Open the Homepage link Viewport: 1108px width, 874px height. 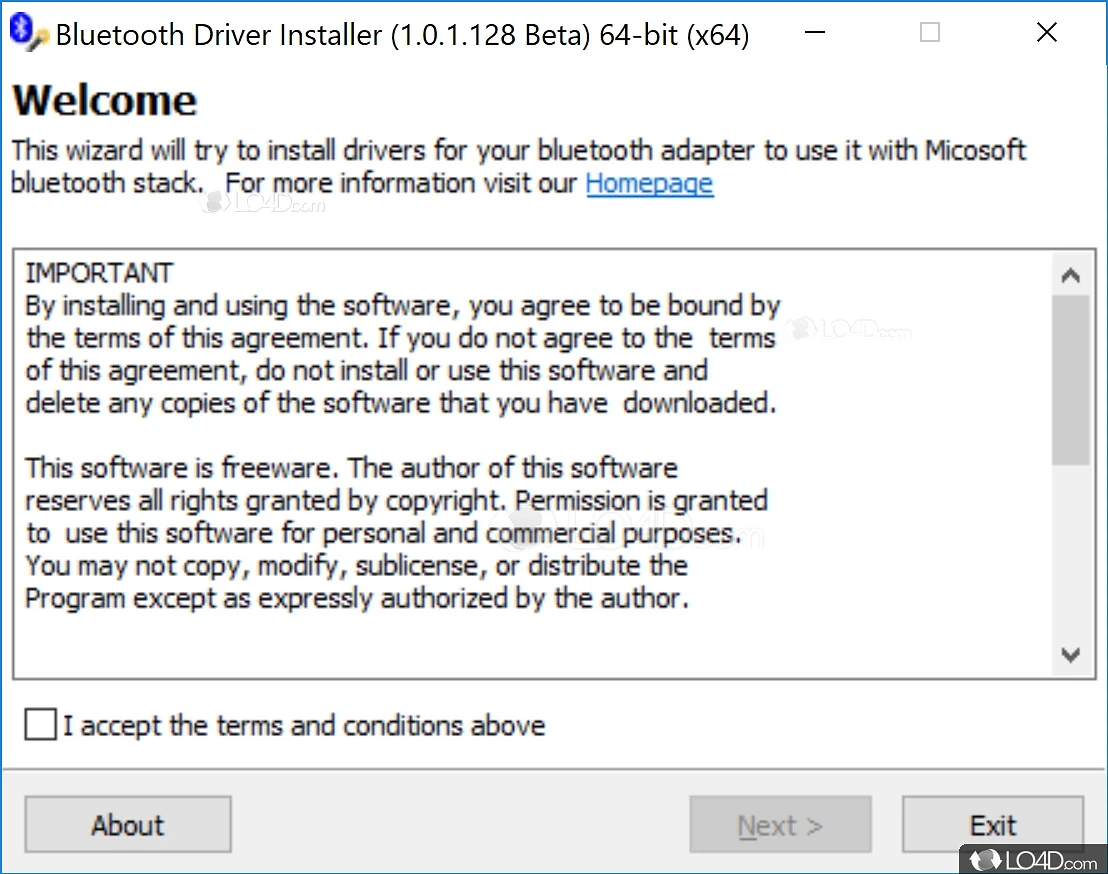point(649,184)
